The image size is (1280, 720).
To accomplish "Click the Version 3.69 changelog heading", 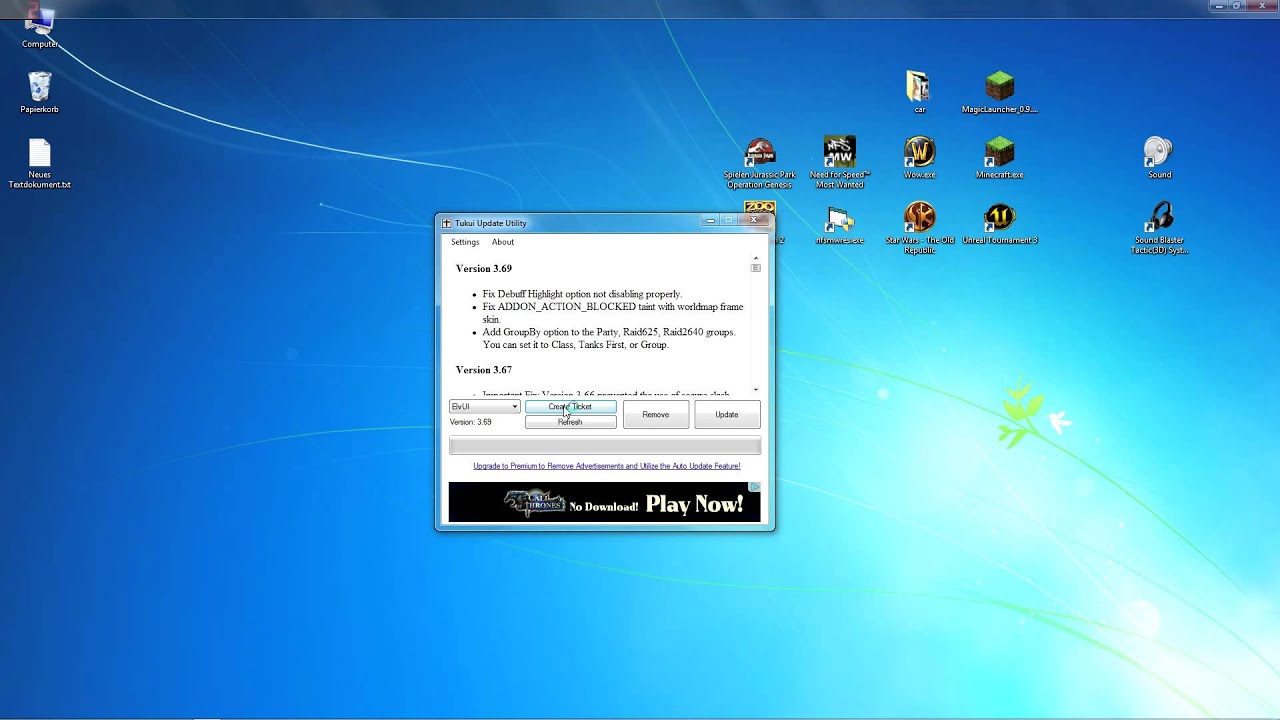I will 484,269.
